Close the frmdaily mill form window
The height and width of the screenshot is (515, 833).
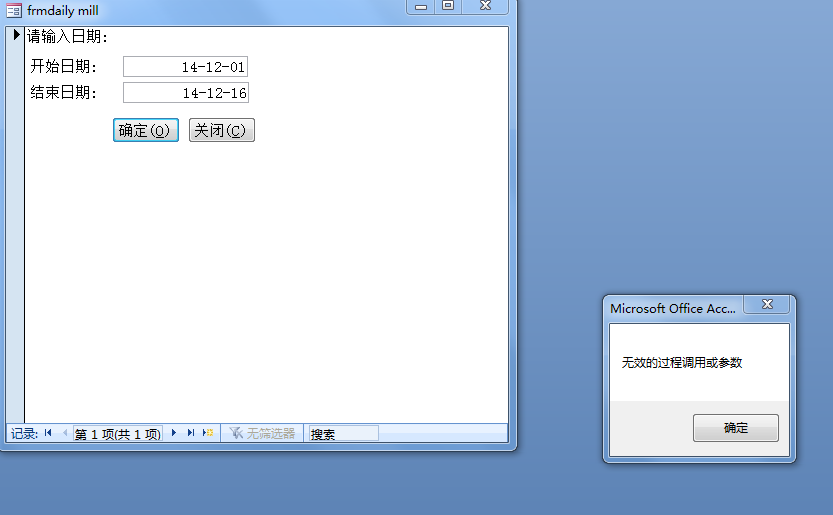[485, 7]
